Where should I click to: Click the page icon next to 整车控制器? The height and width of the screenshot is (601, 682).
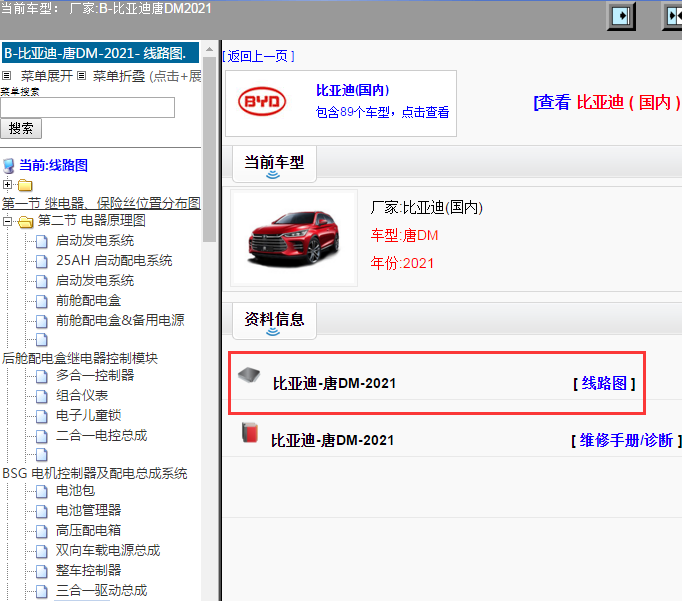tap(42, 571)
